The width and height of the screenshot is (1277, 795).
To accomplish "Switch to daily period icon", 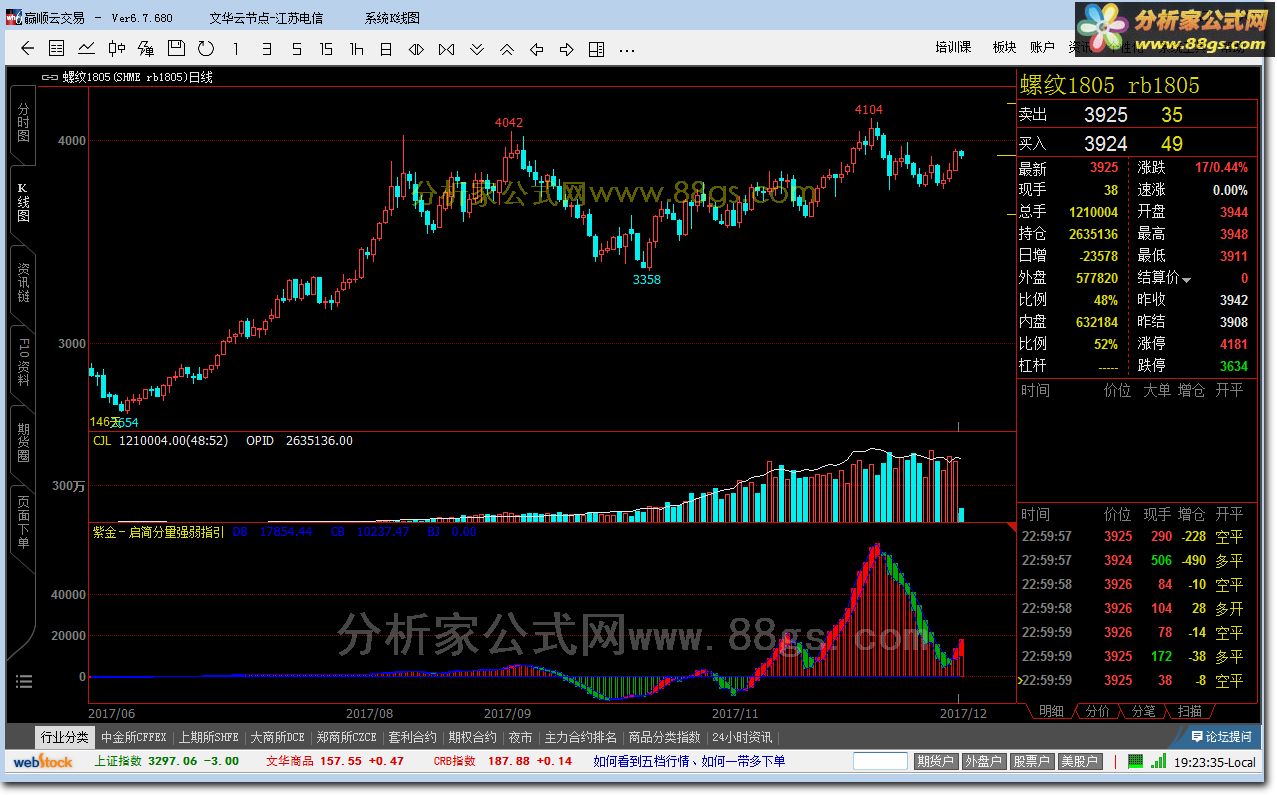I will tap(386, 48).
